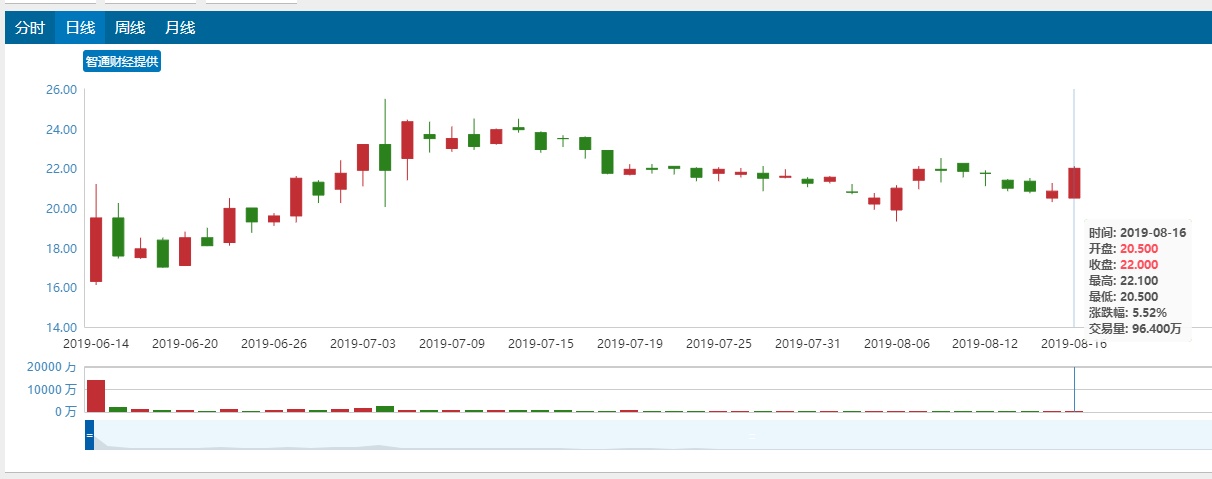
Task: Click the 20.00 price axis label
Action: click(61, 208)
